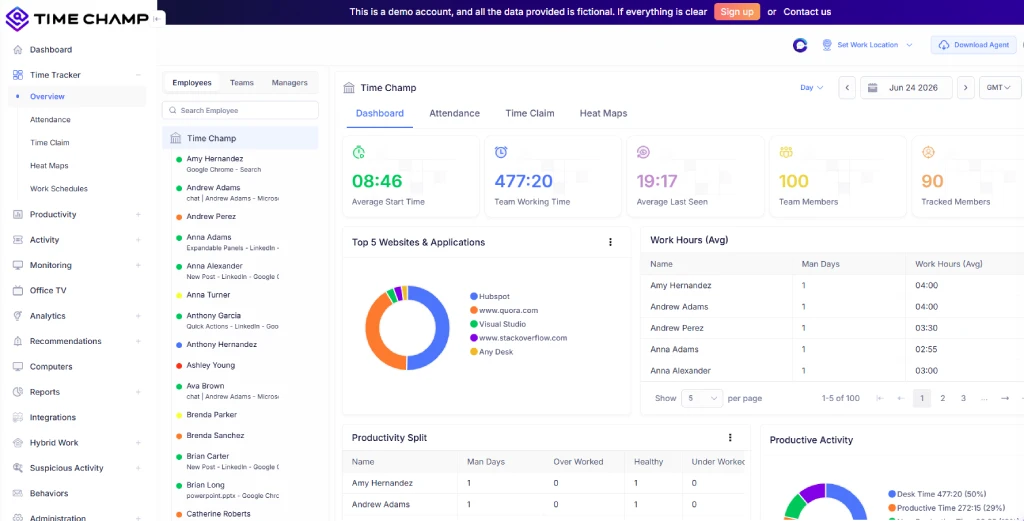Open the Productivity Split three-dot menu

pyautogui.click(x=730, y=437)
